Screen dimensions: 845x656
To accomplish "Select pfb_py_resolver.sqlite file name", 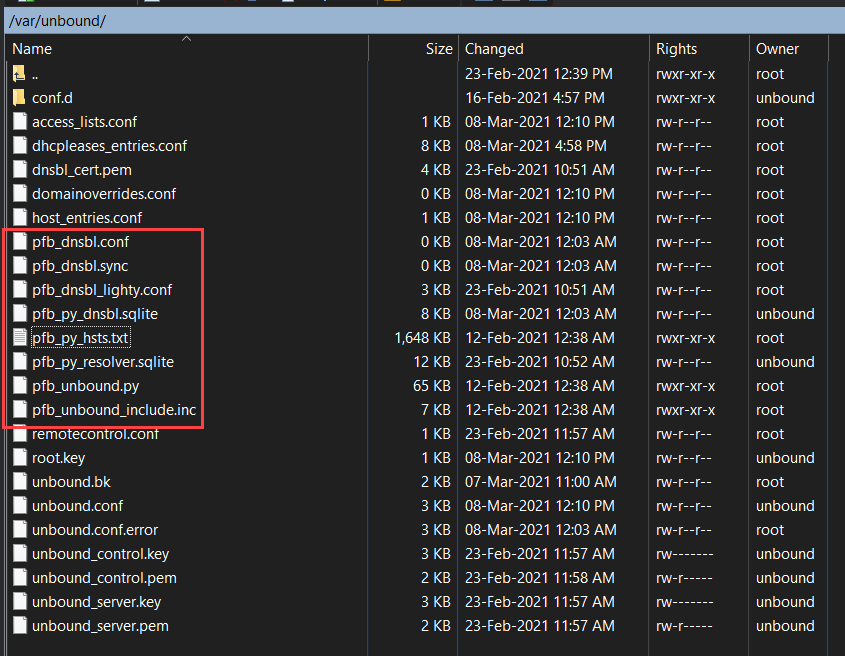I will click(x=103, y=362).
